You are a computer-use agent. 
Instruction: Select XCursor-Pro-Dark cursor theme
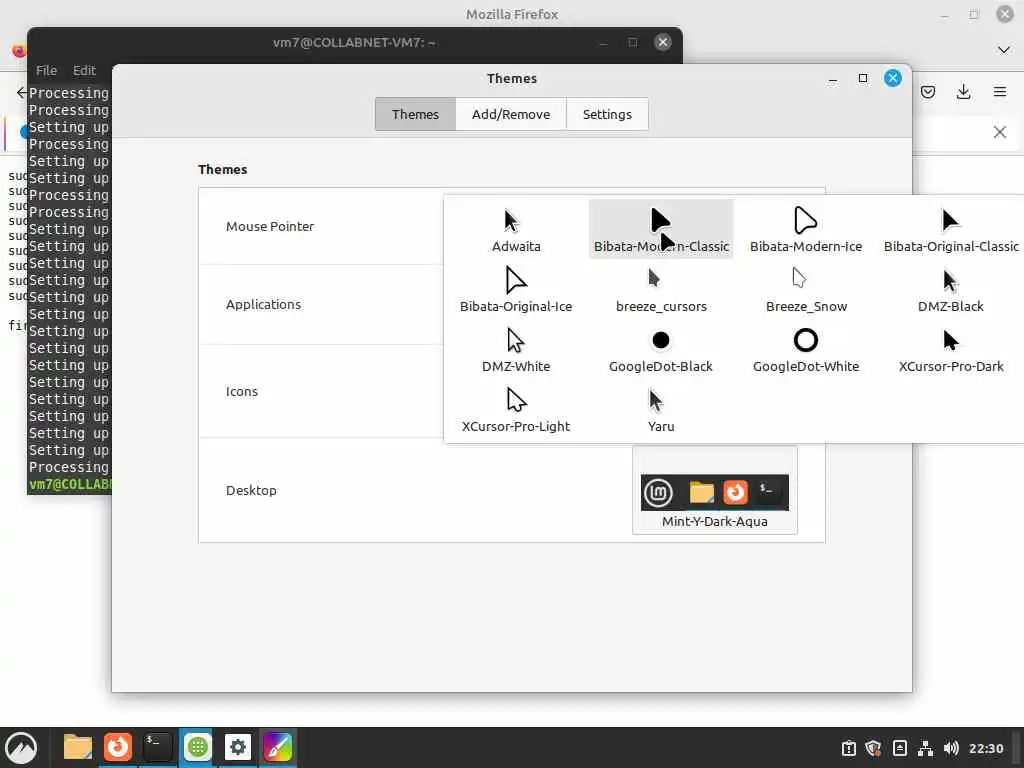tap(951, 350)
